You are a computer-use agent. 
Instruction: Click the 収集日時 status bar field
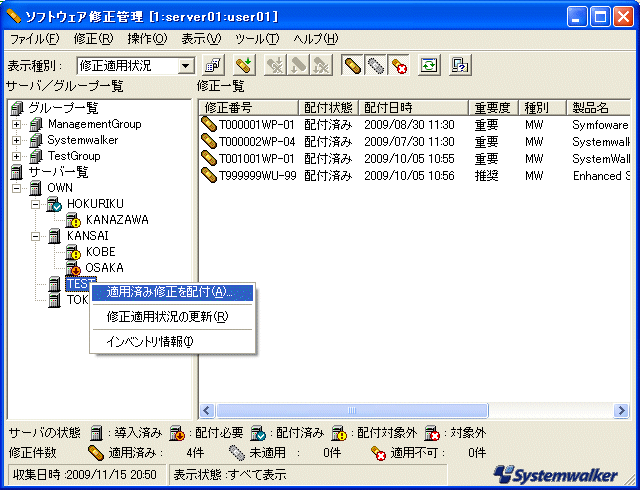point(87,474)
